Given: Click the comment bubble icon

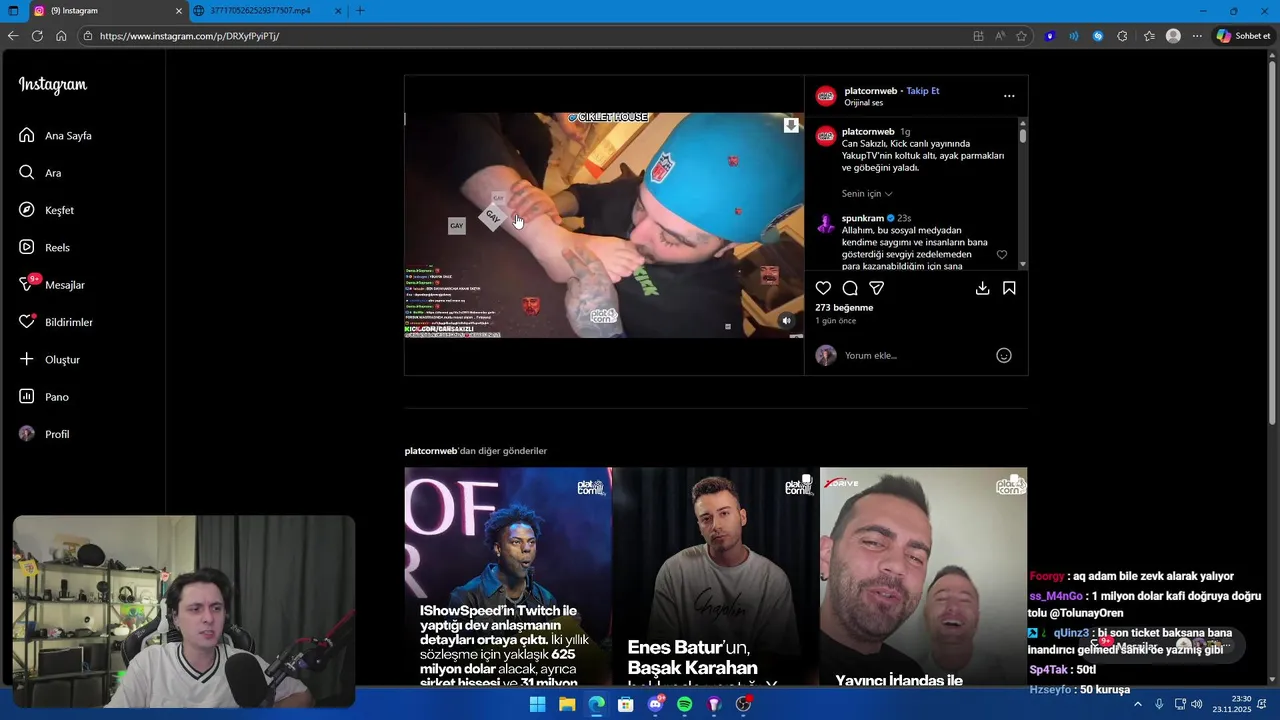Looking at the screenshot, I should click(x=850, y=288).
